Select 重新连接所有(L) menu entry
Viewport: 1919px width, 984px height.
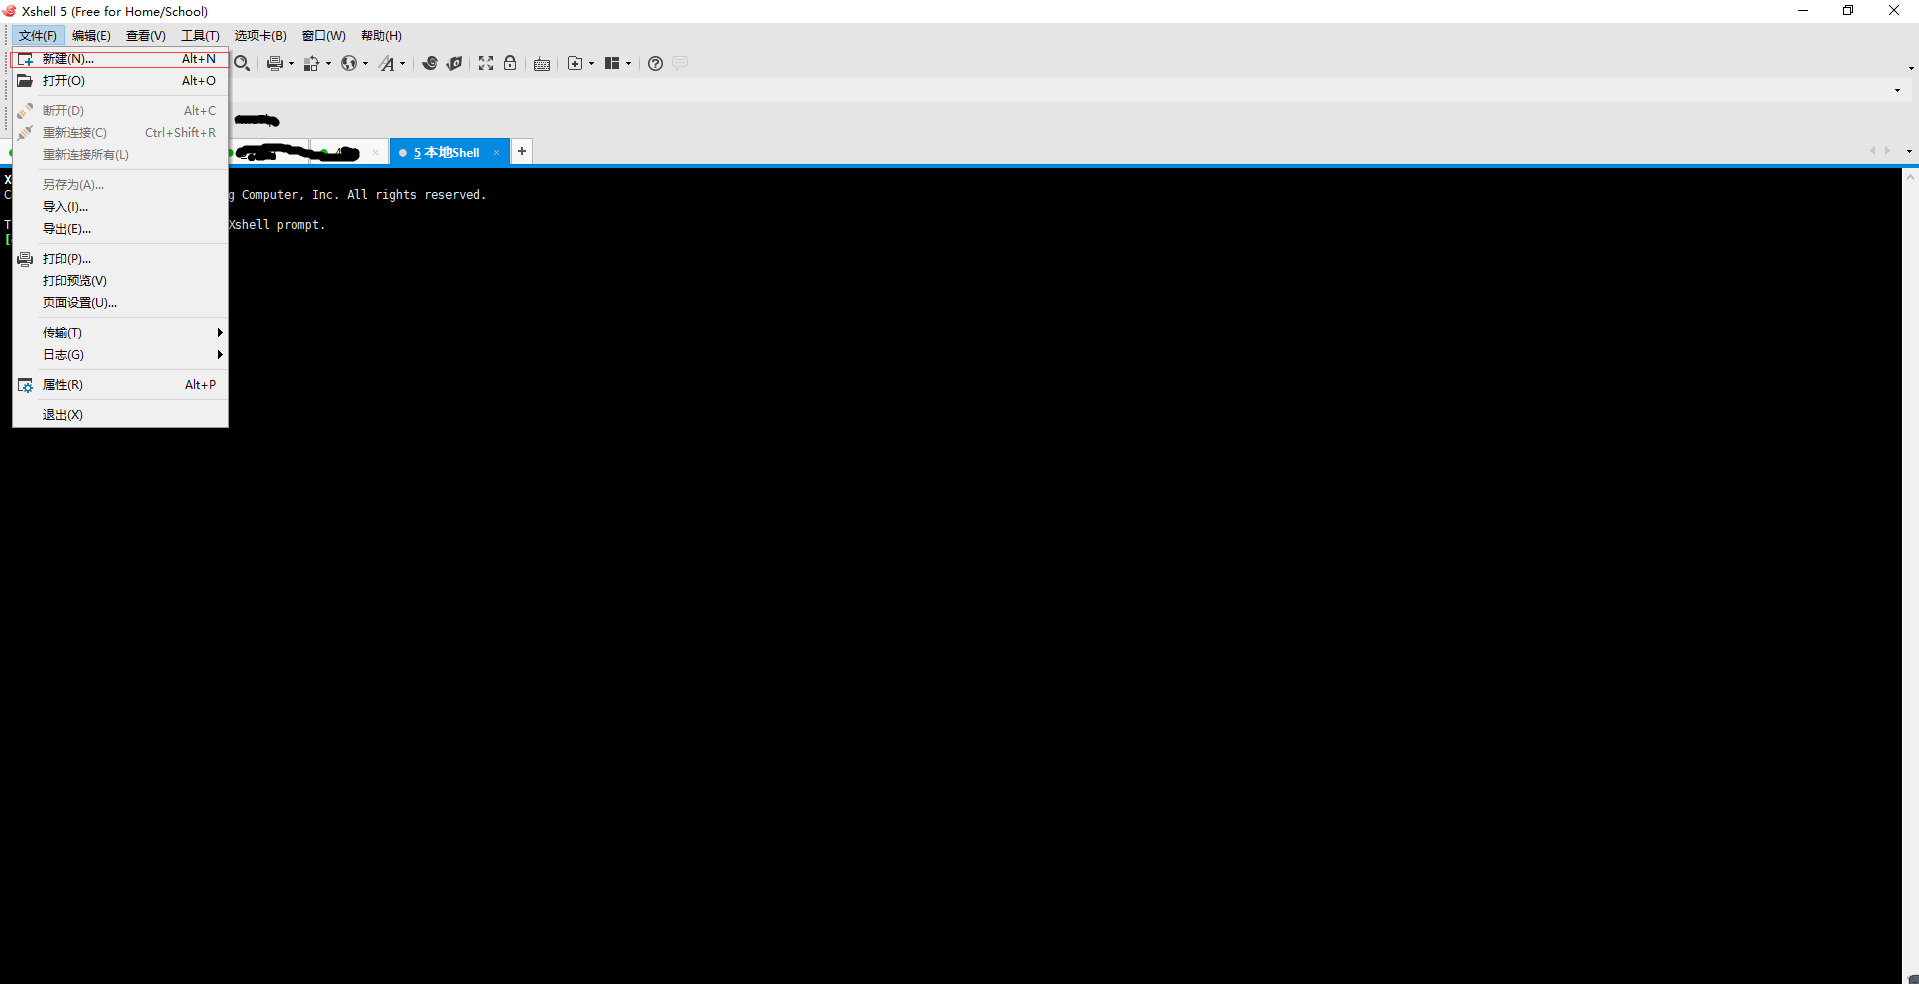[x=120, y=155]
